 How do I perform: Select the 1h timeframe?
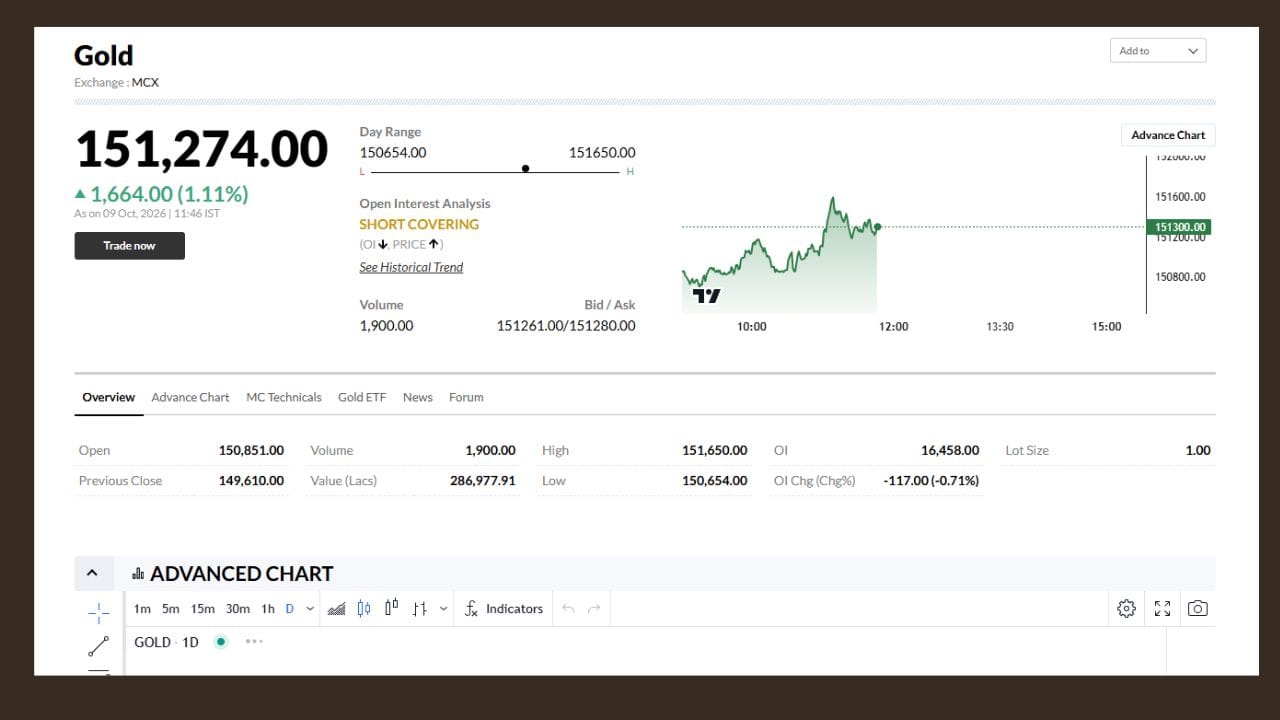coord(268,608)
